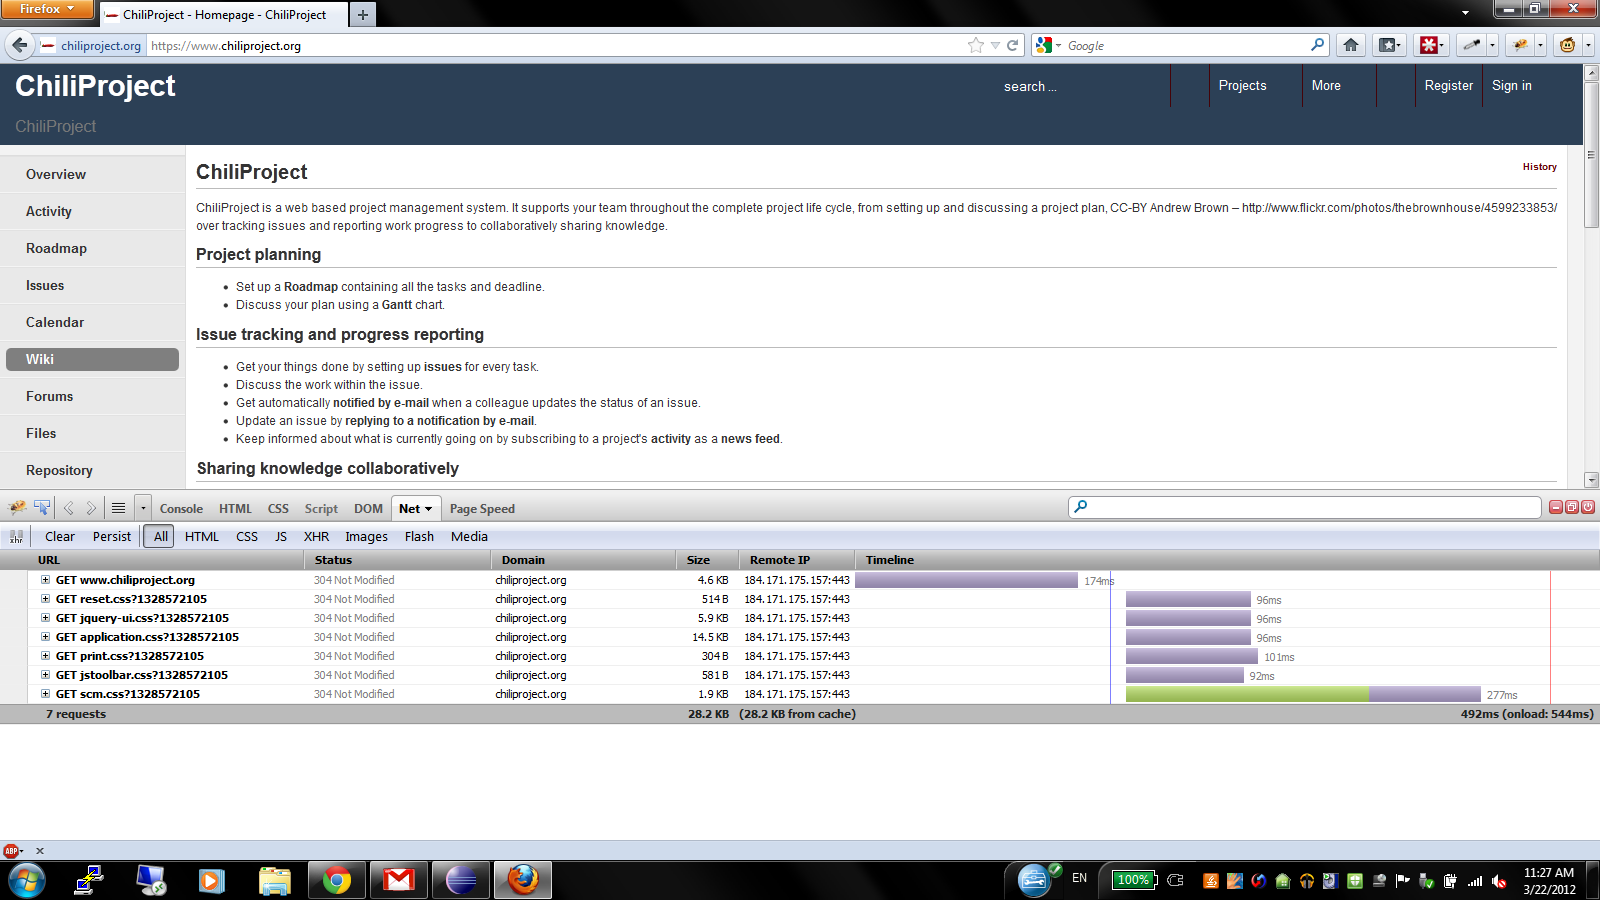
Task: Launch Google Chrome from the taskbar
Action: tap(337, 881)
